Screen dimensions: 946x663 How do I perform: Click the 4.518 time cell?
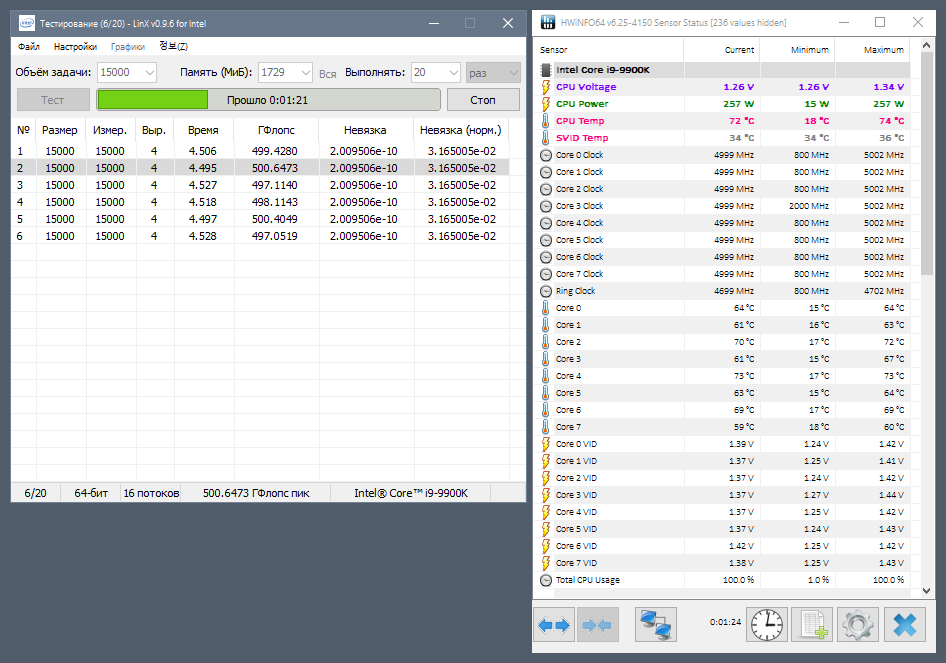[203, 202]
